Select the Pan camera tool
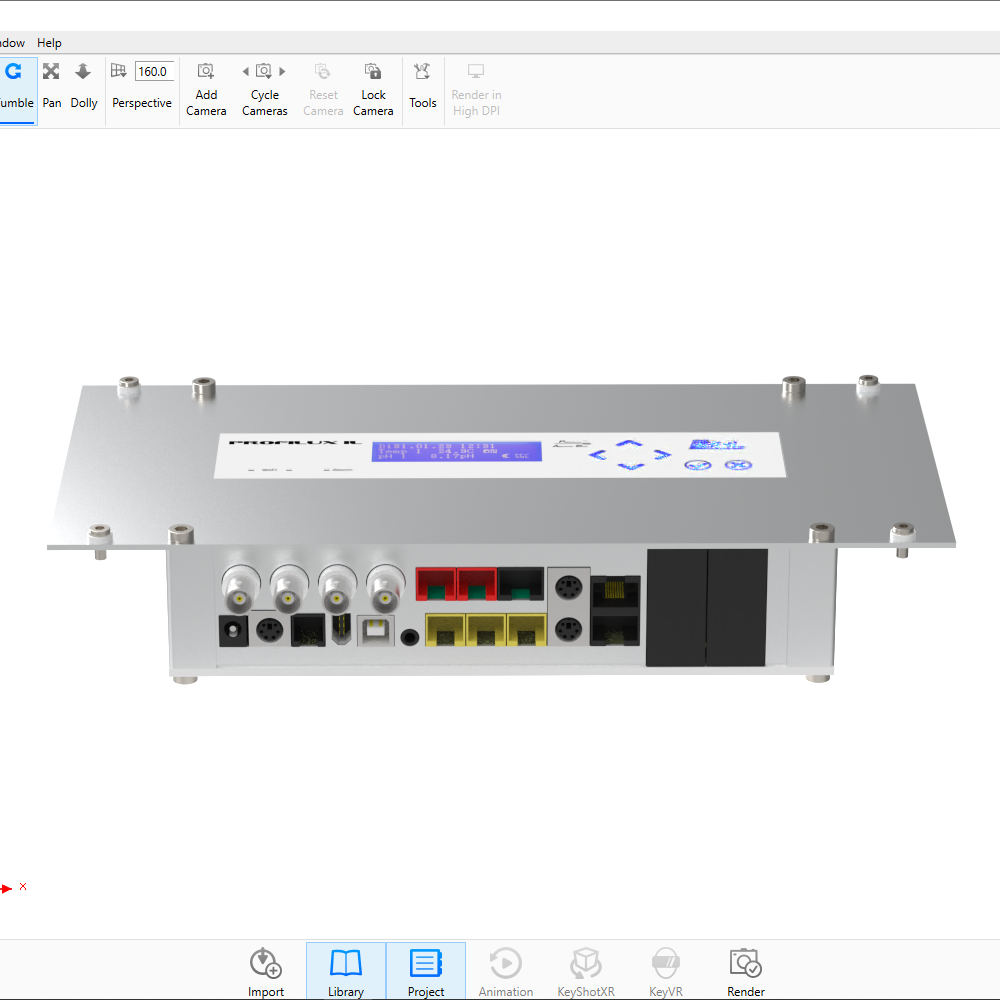The image size is (1000, 1000). point(52,85)
